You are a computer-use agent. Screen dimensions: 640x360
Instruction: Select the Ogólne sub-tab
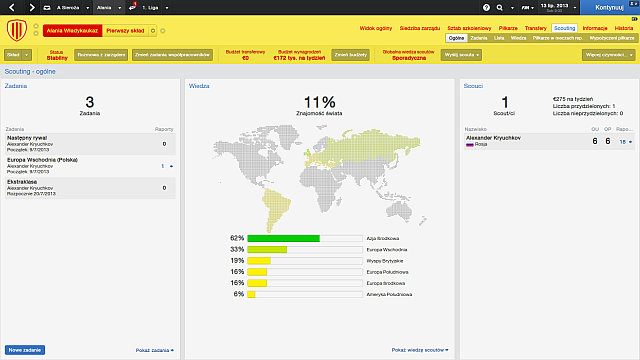(456, 38)
